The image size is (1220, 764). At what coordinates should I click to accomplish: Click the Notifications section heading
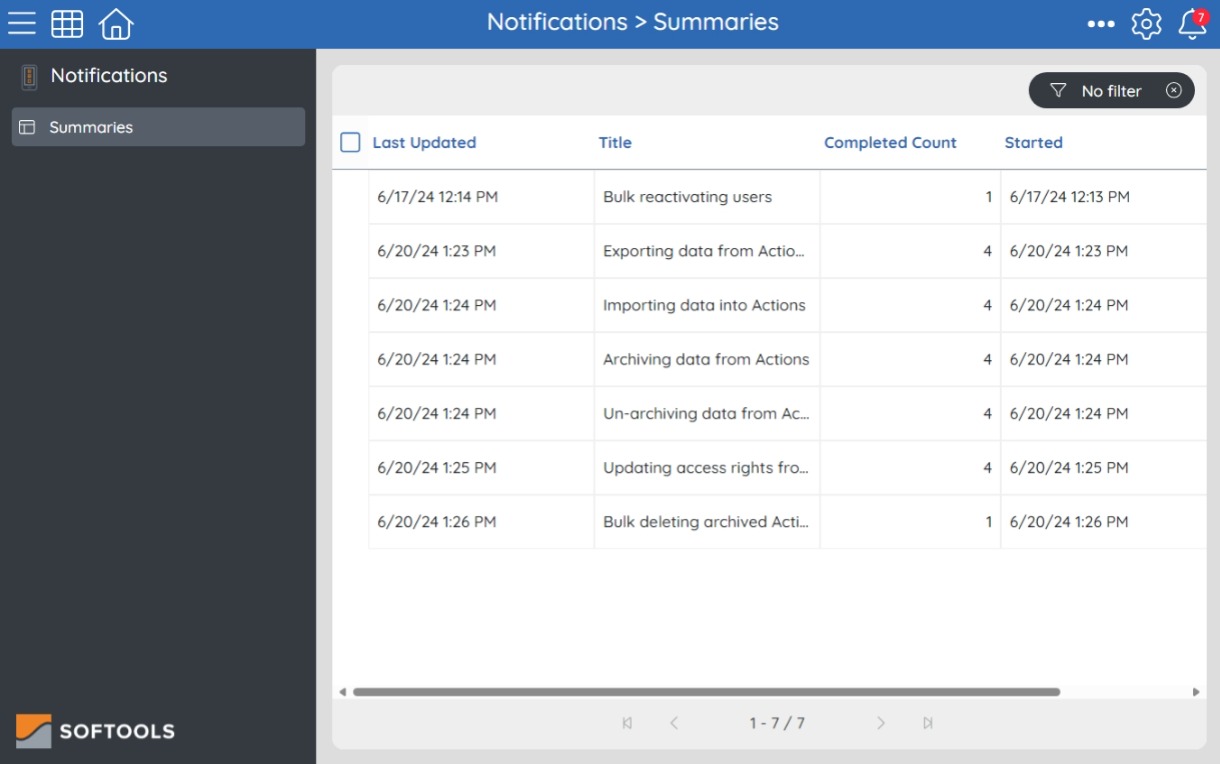[108, 75]
